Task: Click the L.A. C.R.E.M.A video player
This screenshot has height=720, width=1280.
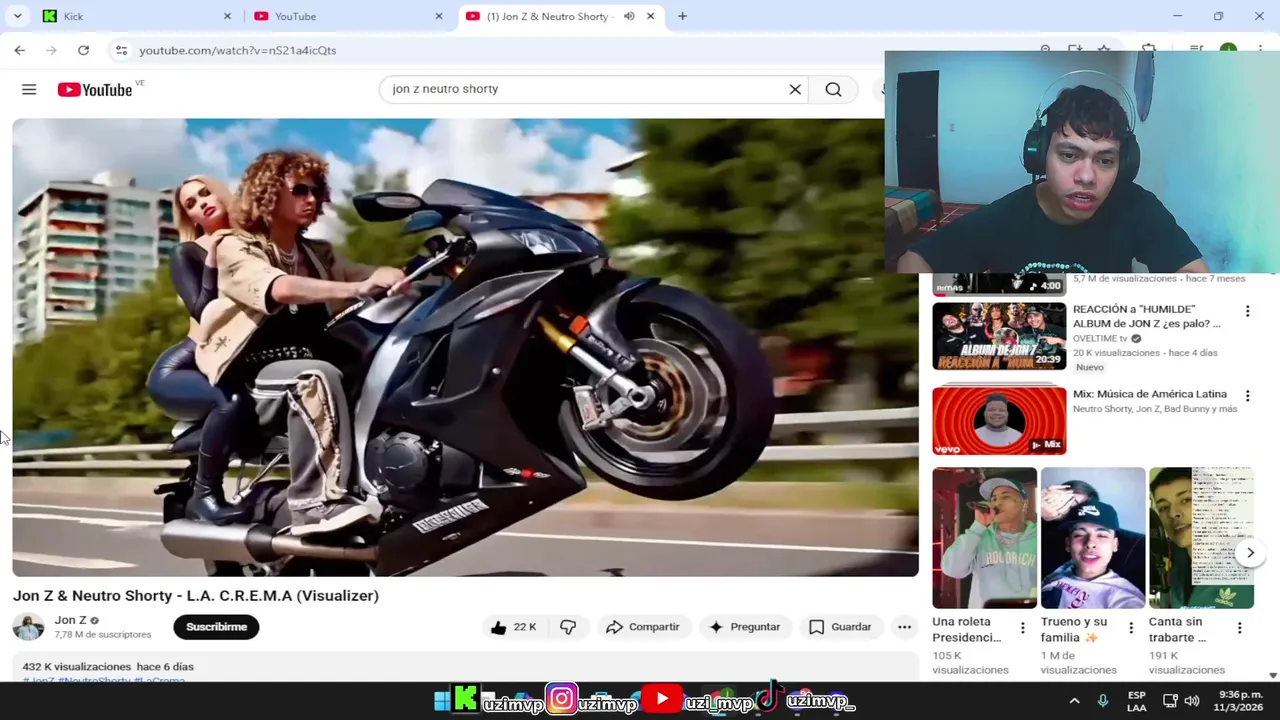Action: coord(465,347)
